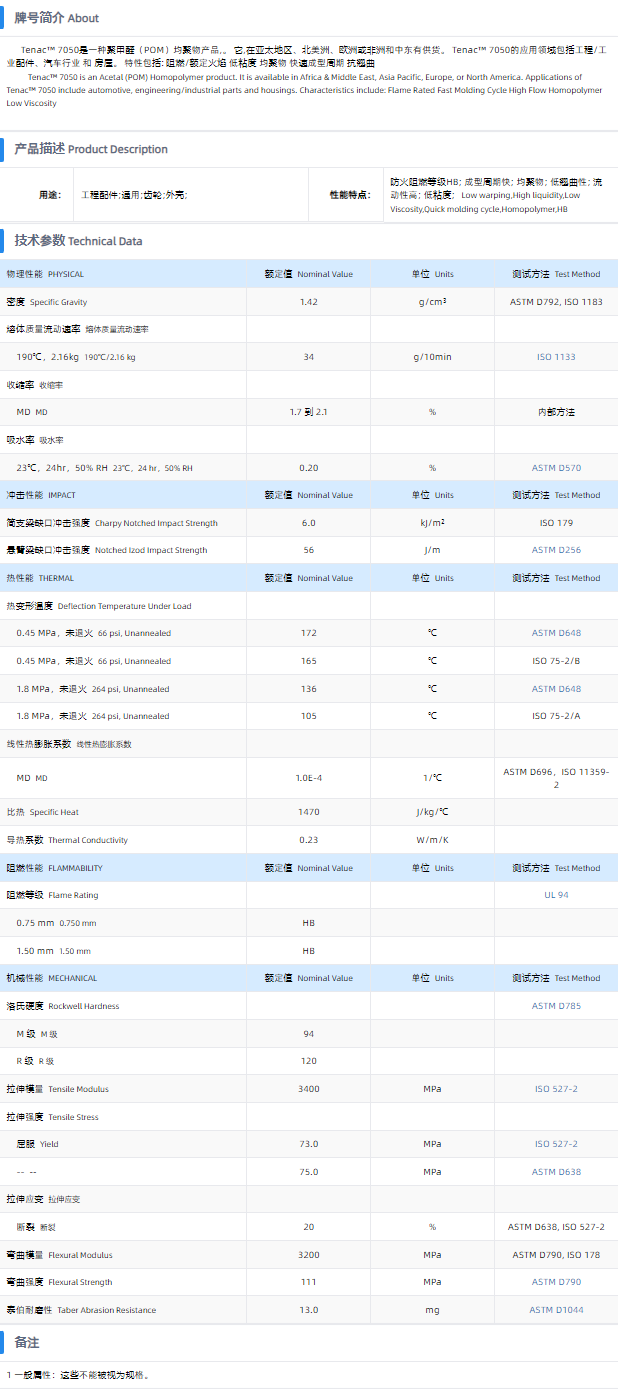Click the Izod impact value 56
The height and width of the screenshot is (1389, 618).
pyautogui.click(x=309, y=550)
